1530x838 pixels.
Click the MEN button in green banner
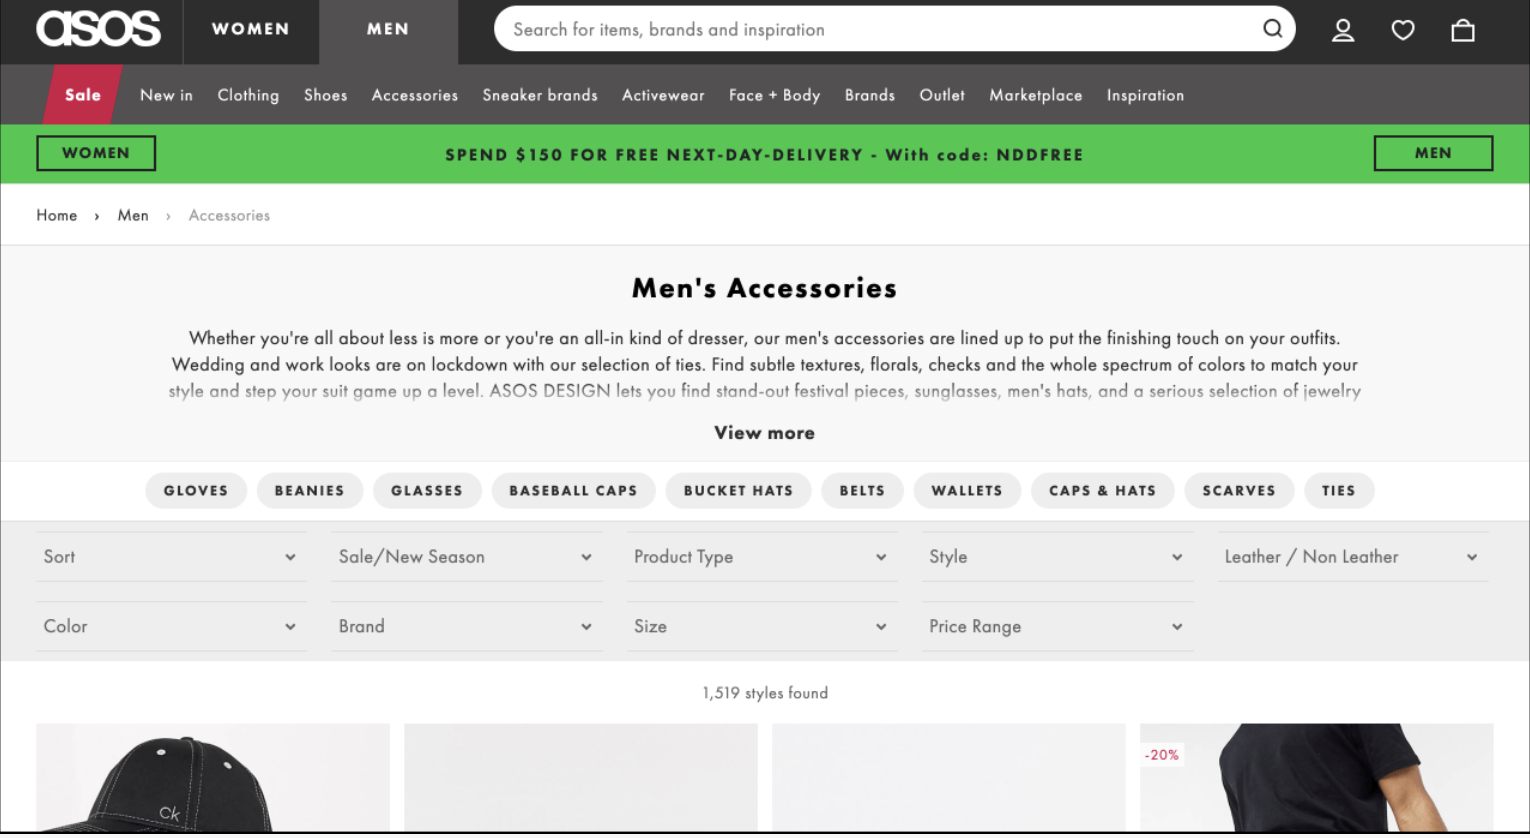[1433, 153]
